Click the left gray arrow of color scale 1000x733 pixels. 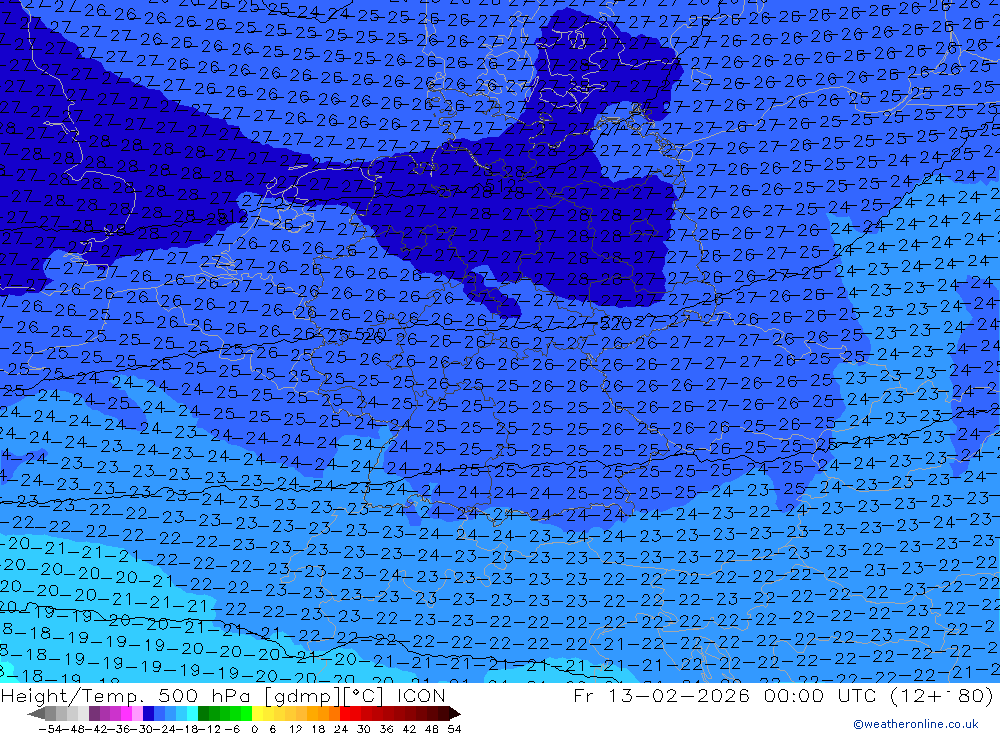(x=36, y=714)
